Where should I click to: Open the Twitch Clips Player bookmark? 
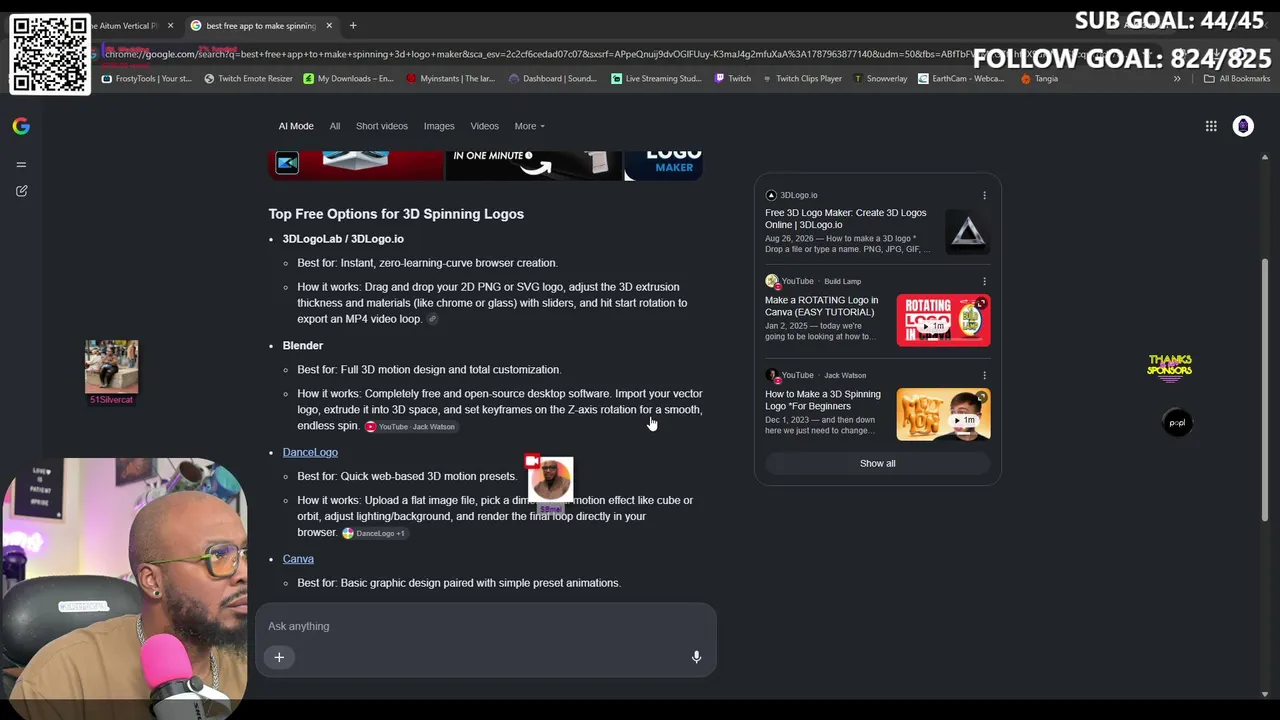tap(802, 78)
